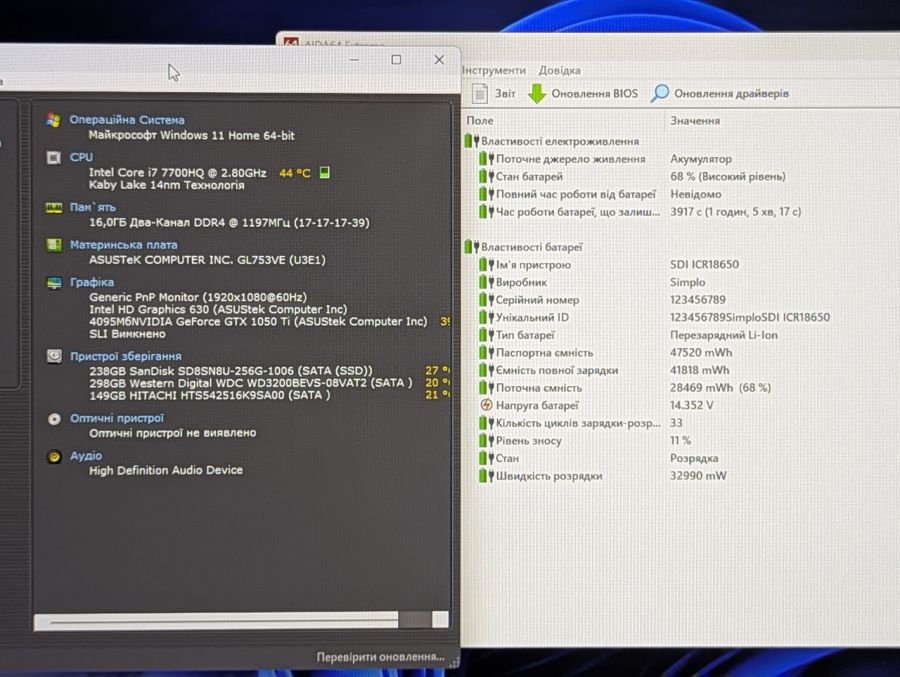
Task: Click the CPU chip icon
Action: [x=53, y=157]
